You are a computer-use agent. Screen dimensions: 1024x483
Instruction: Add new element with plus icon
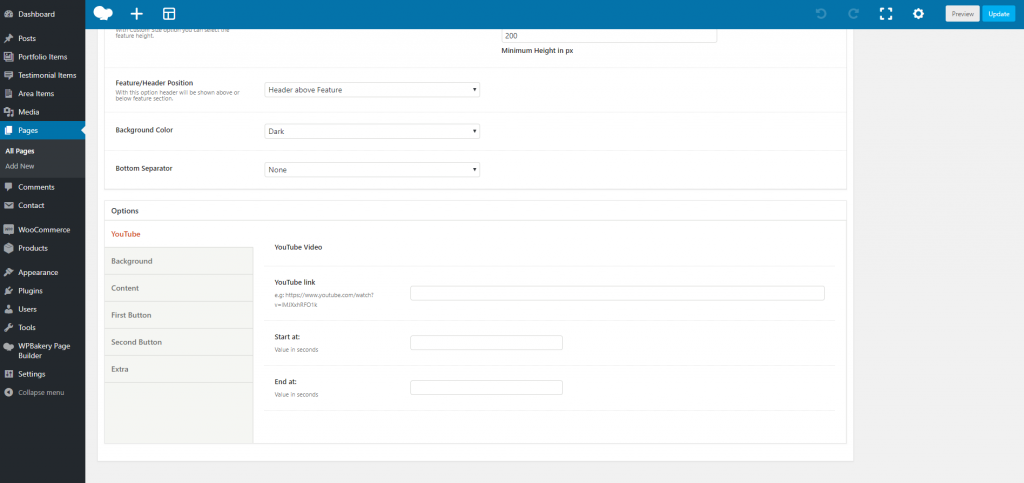[137, 14]
